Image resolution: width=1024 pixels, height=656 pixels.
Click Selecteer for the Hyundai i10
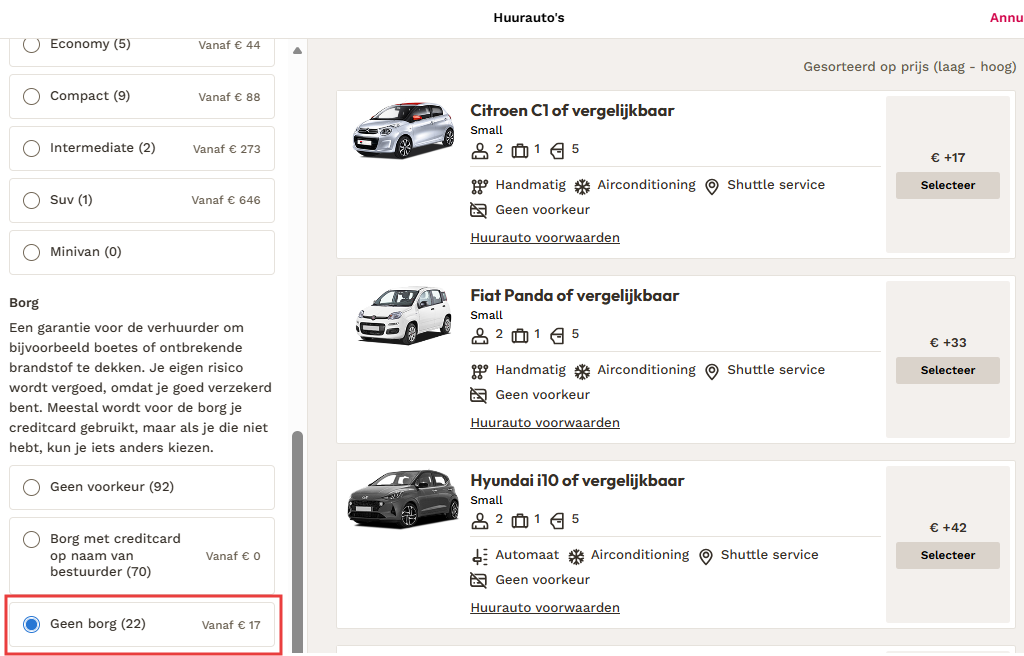click(x=948, y=555)
